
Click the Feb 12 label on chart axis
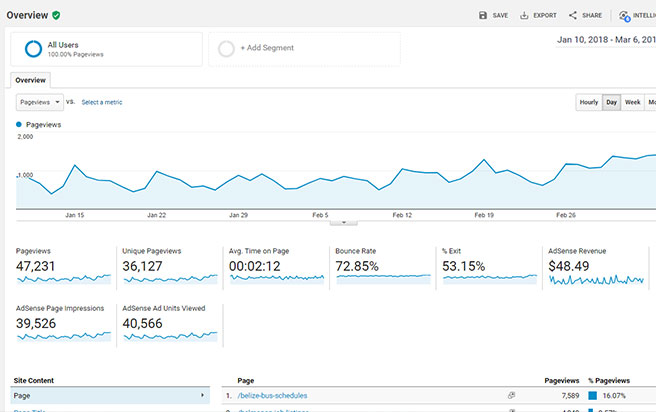coord(402,215)
